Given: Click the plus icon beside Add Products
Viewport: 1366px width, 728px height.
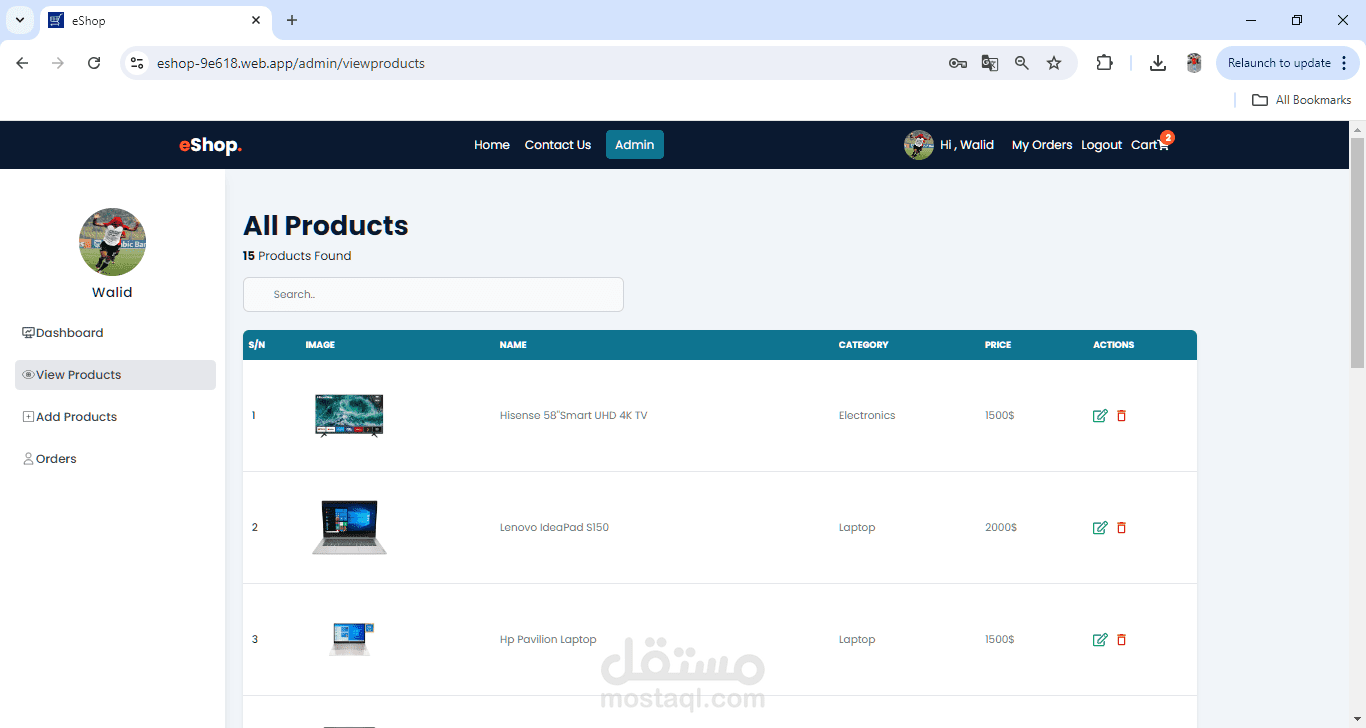Looking at the screenshot, I should [28, 417].
